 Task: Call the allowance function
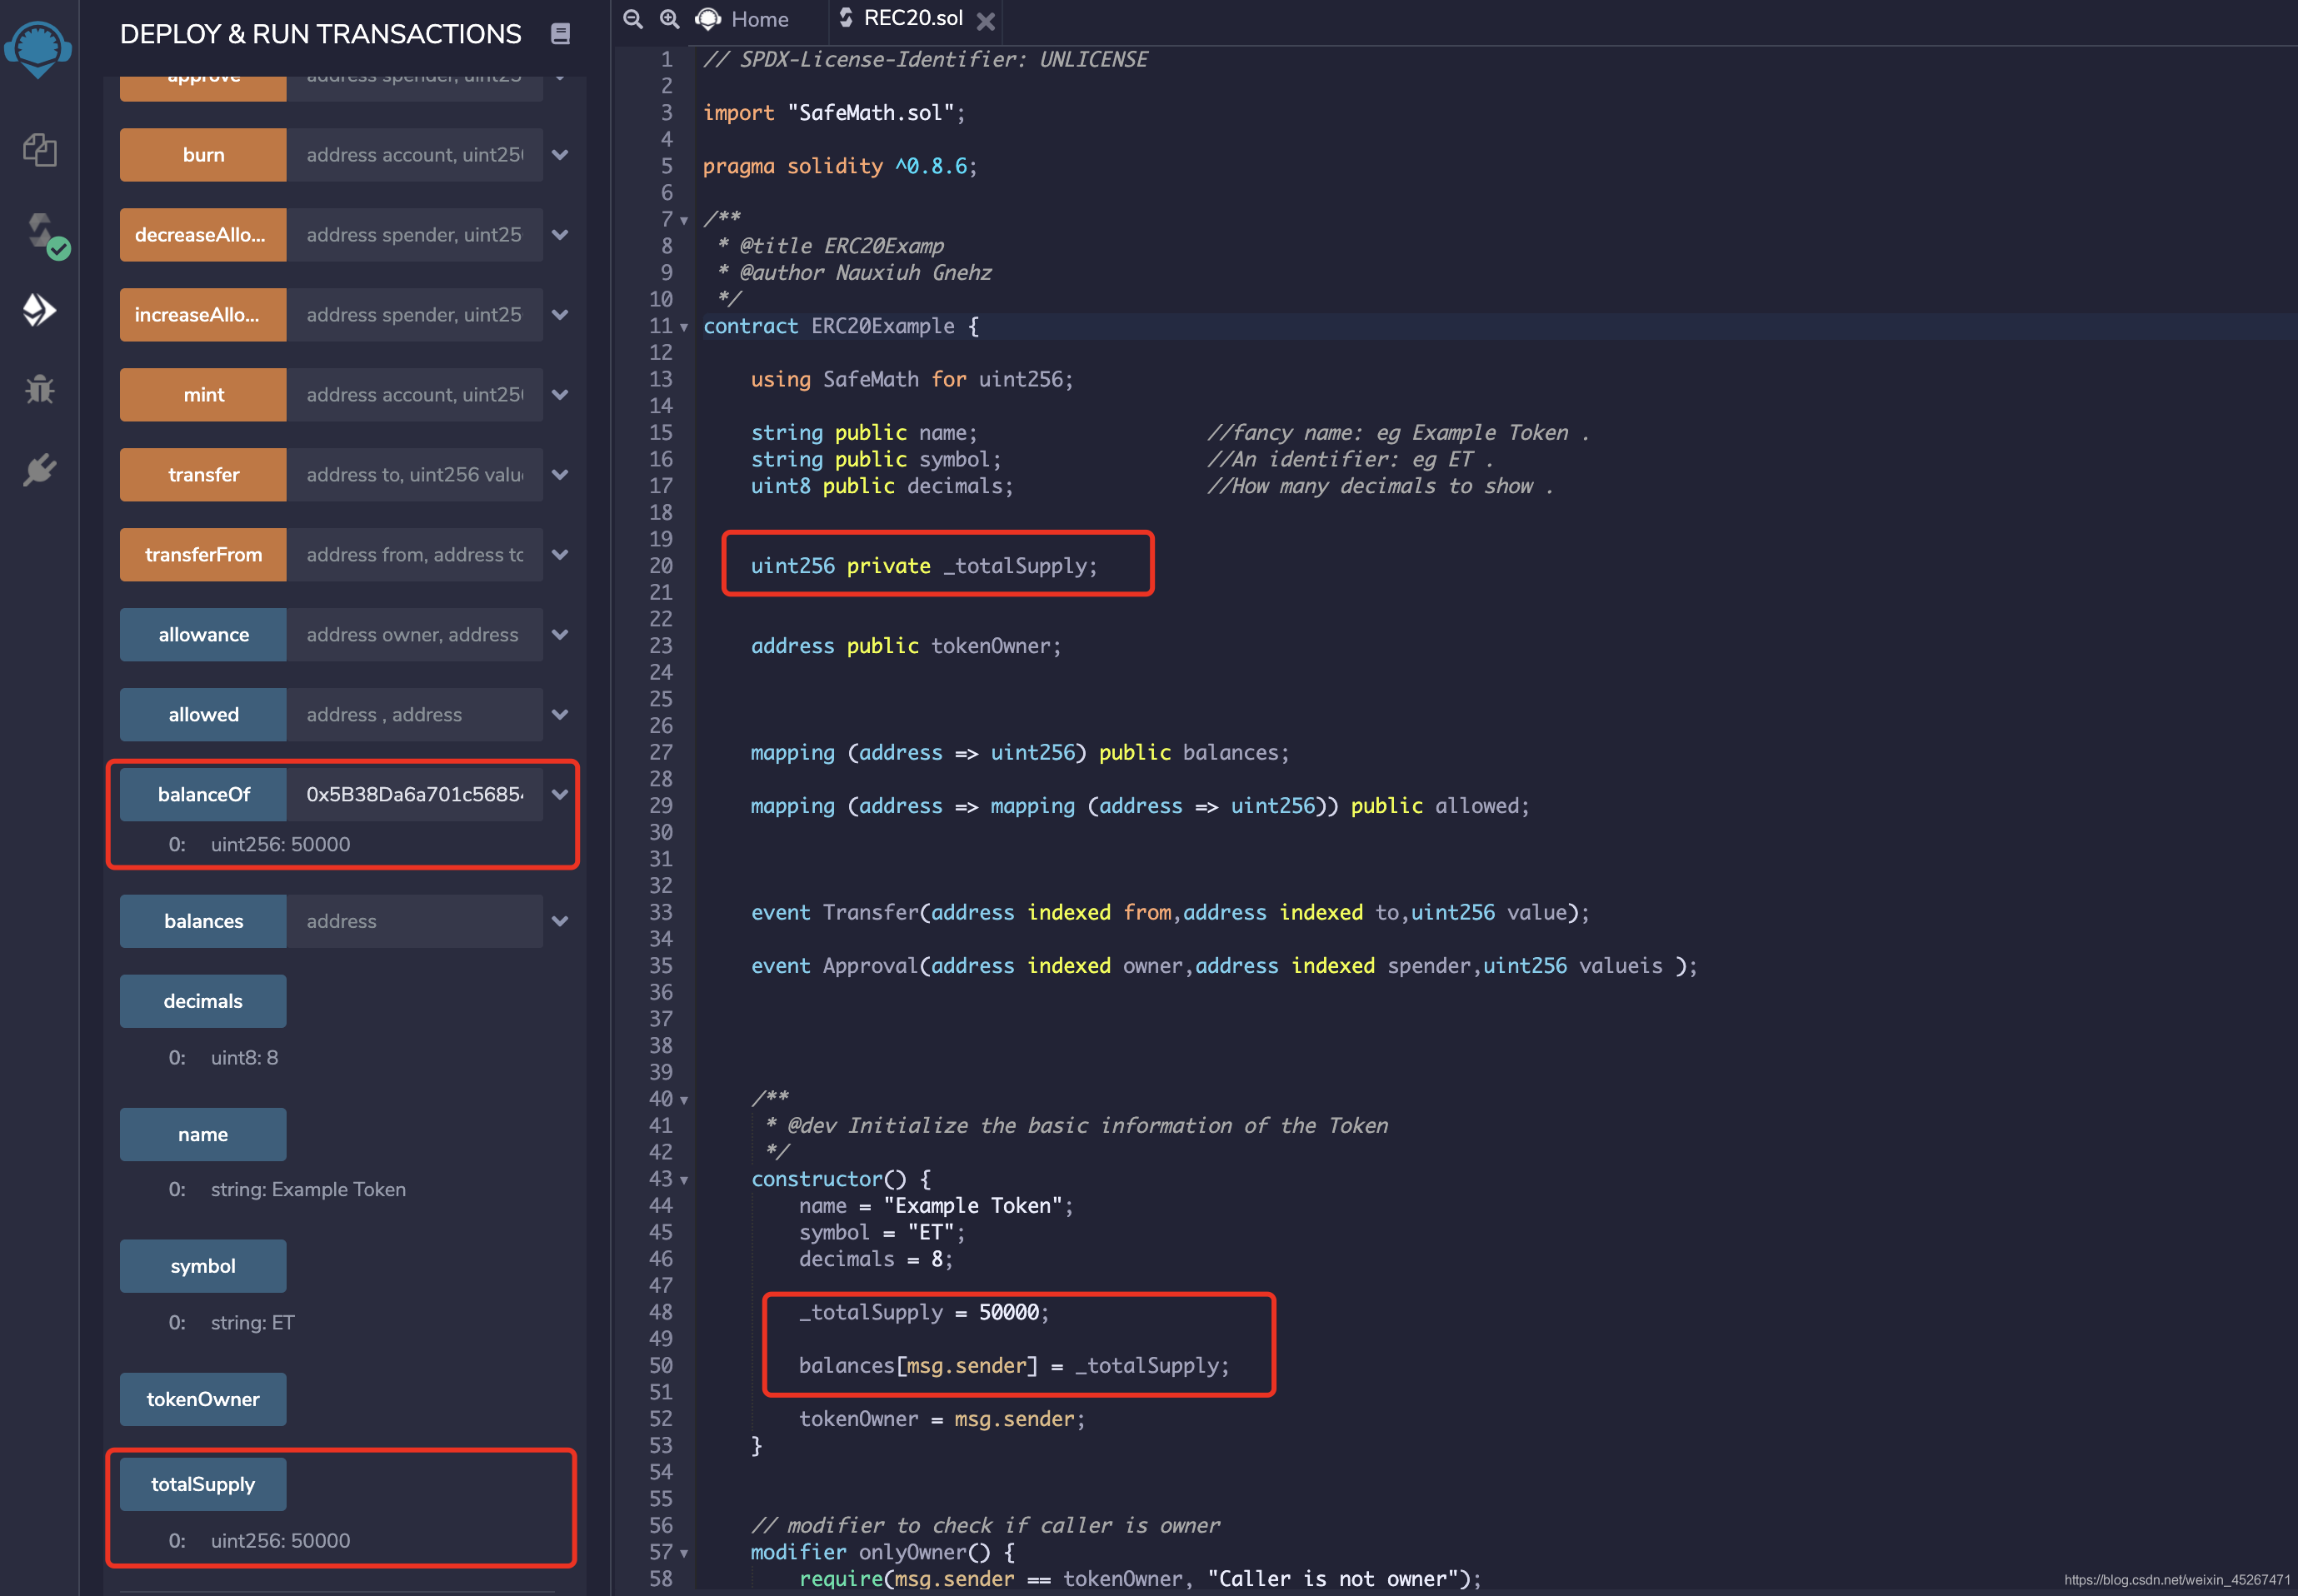[x=203, y=635]
